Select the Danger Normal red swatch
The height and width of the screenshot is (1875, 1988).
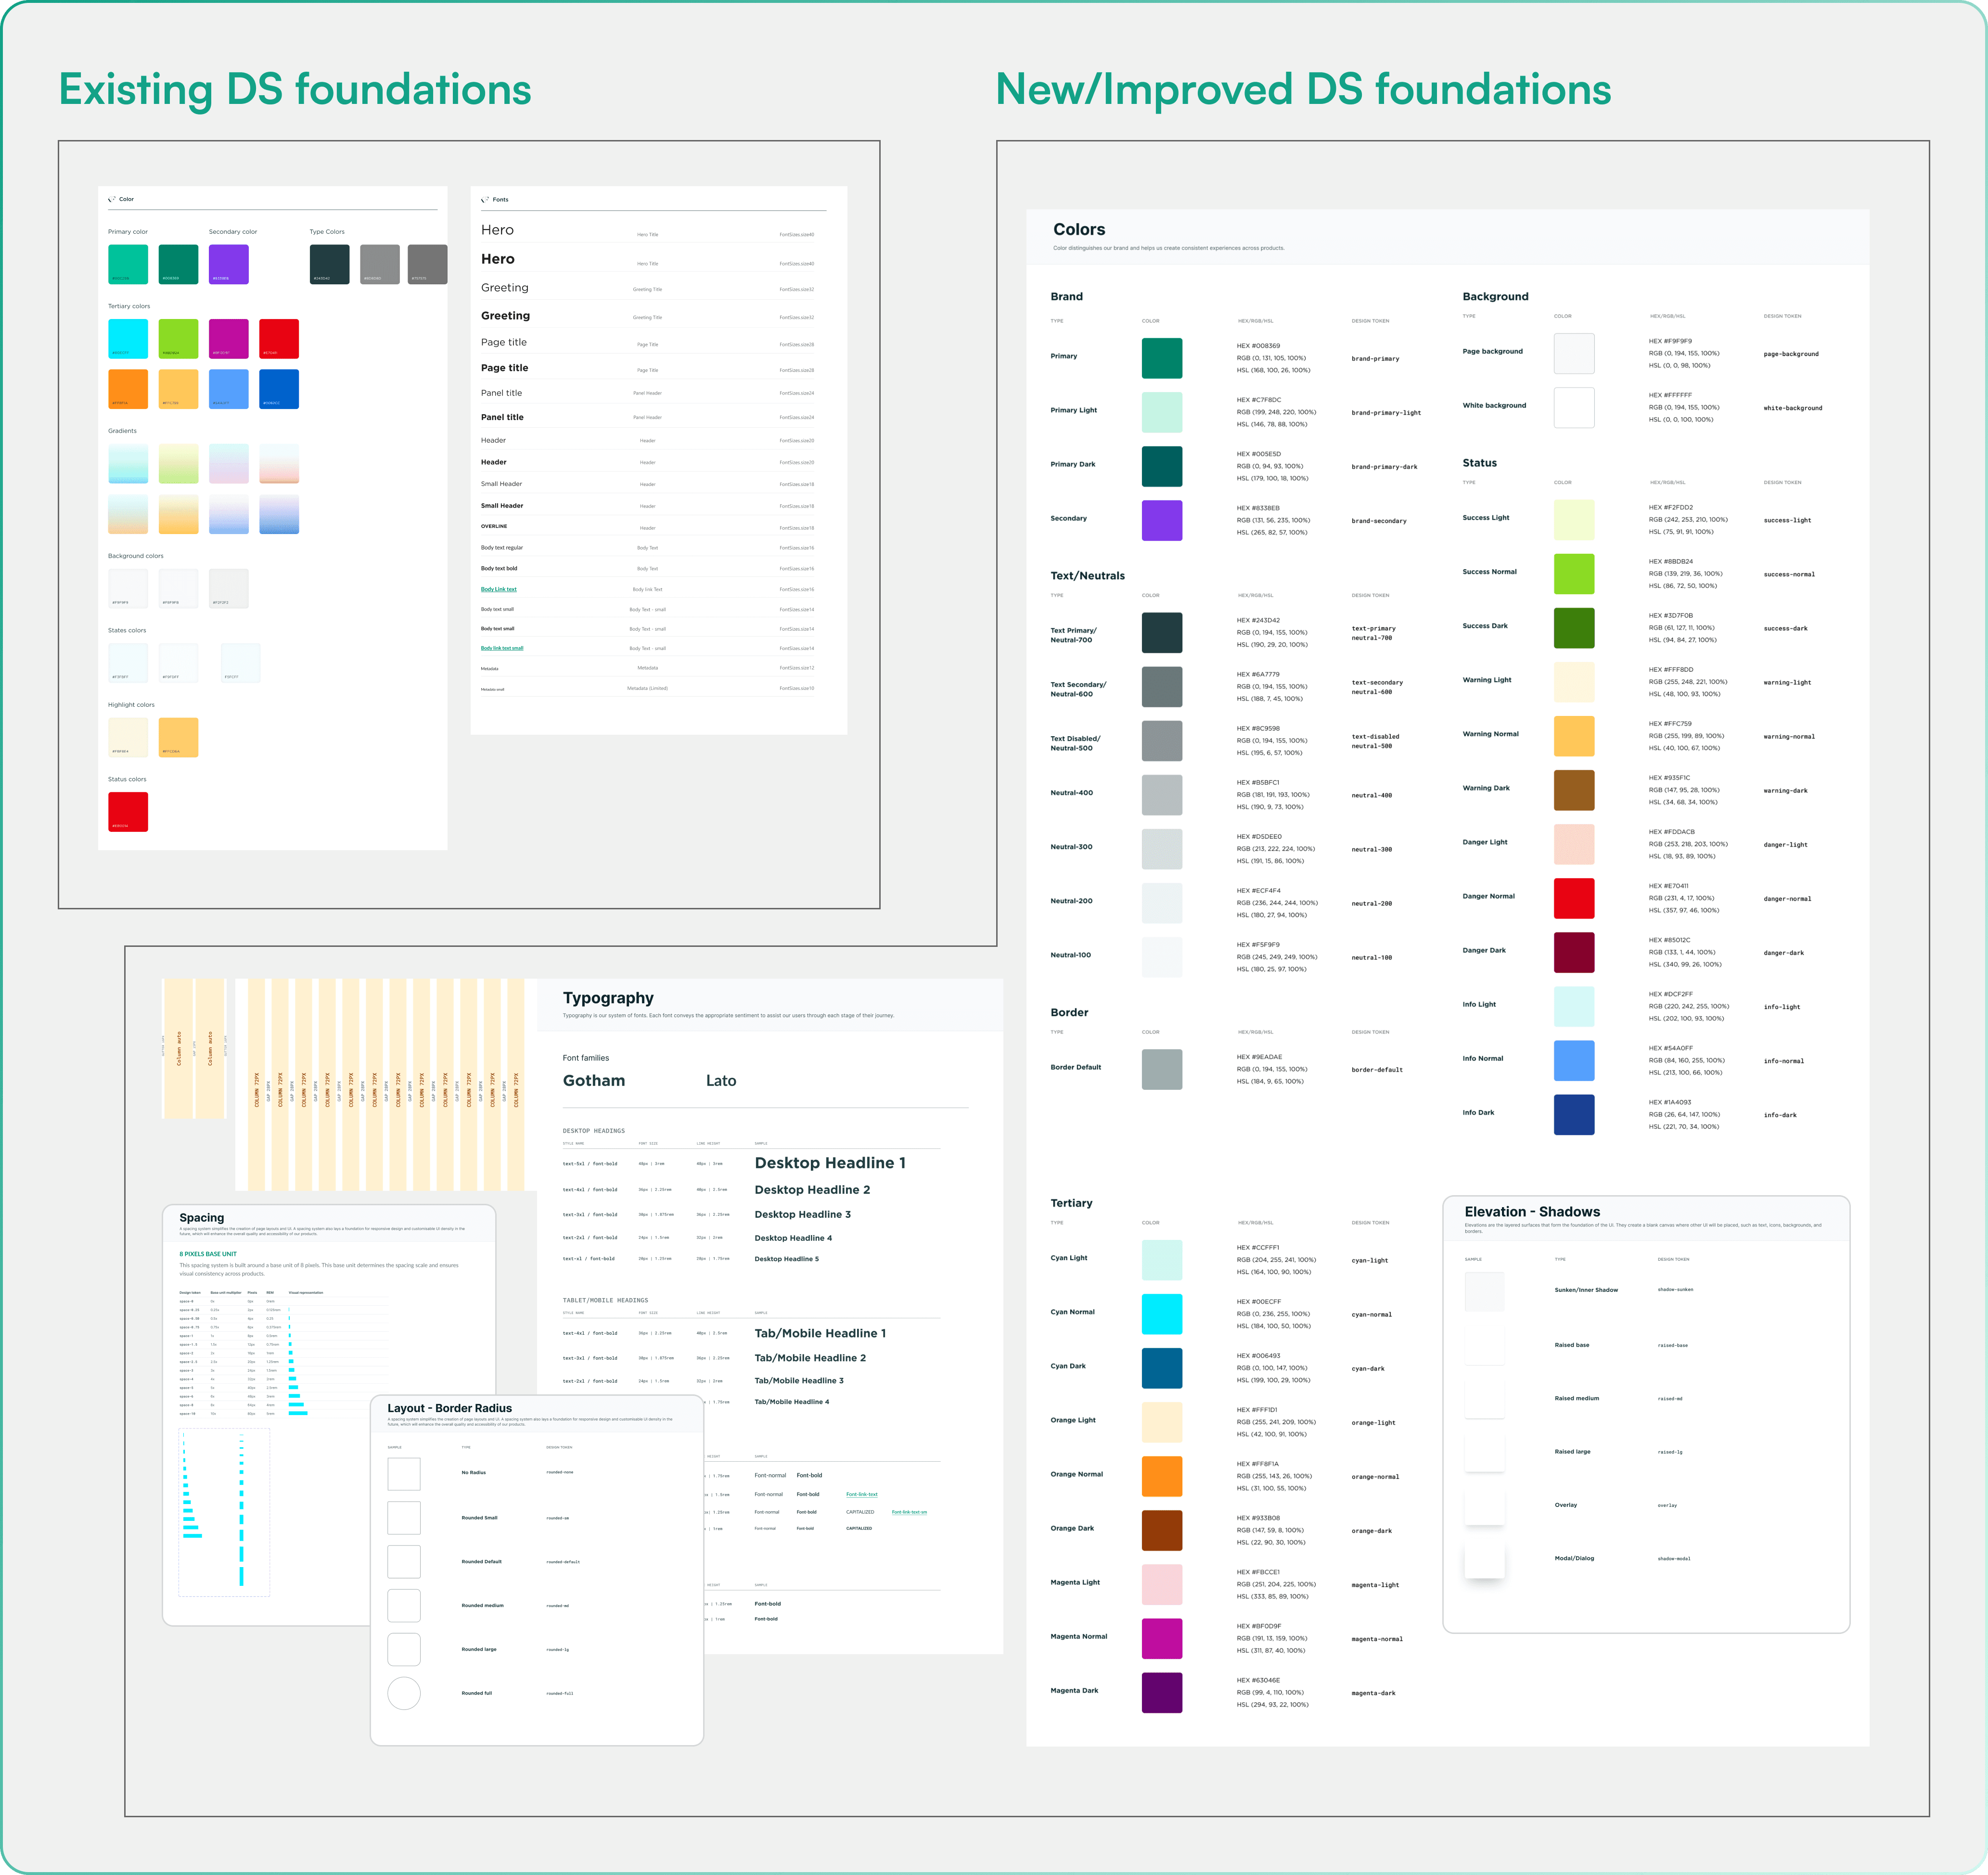coord(1573,898)
